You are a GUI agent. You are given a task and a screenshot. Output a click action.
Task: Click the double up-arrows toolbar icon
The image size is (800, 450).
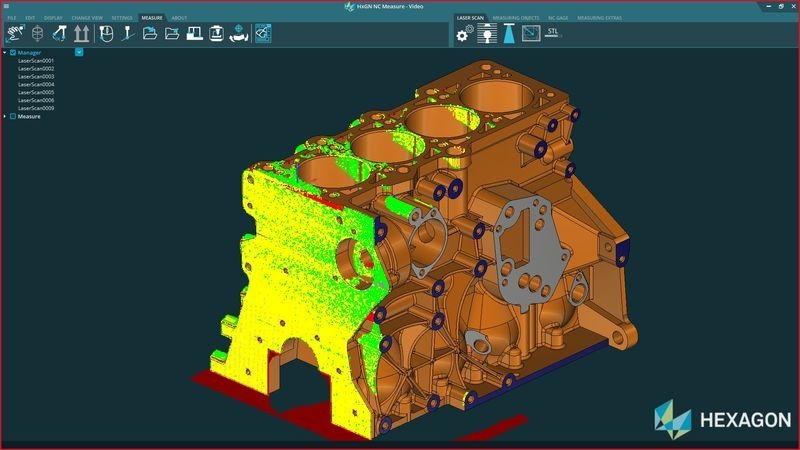(82, 34)
